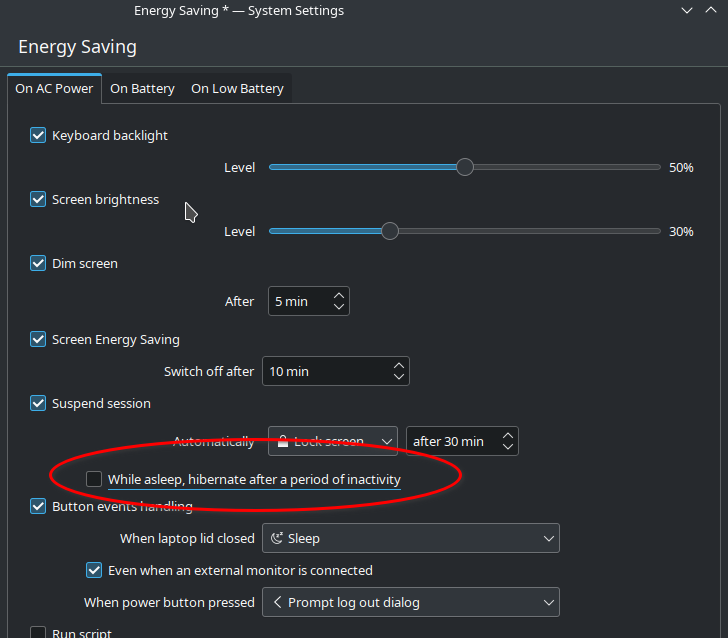728x638 pixels.
Task: Open the On Low Battery tab
Action: [x=237, y=88]
